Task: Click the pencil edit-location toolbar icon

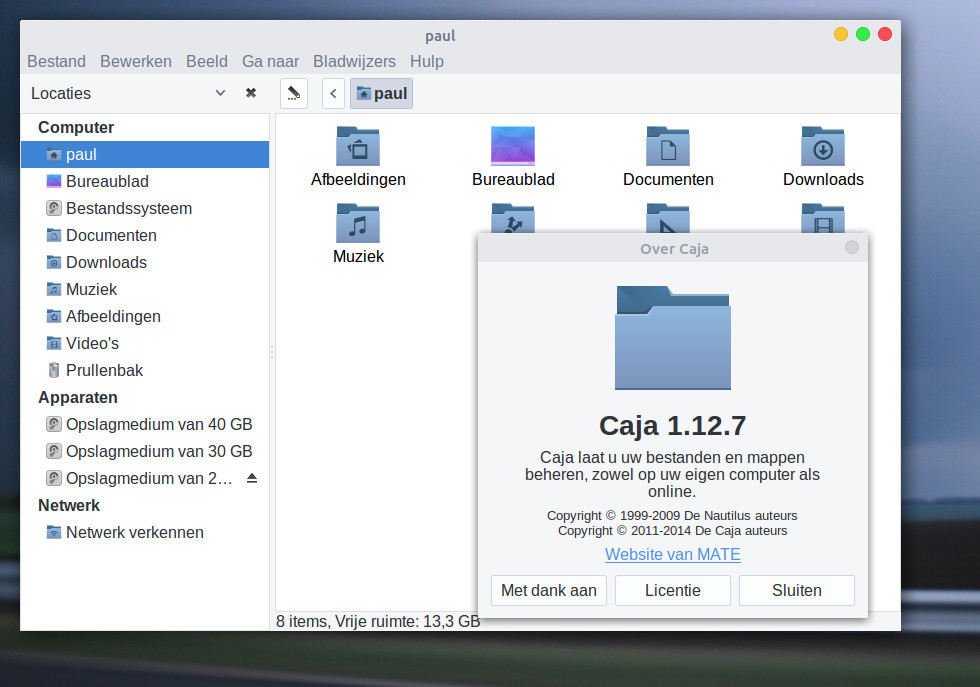Action: 294,94
